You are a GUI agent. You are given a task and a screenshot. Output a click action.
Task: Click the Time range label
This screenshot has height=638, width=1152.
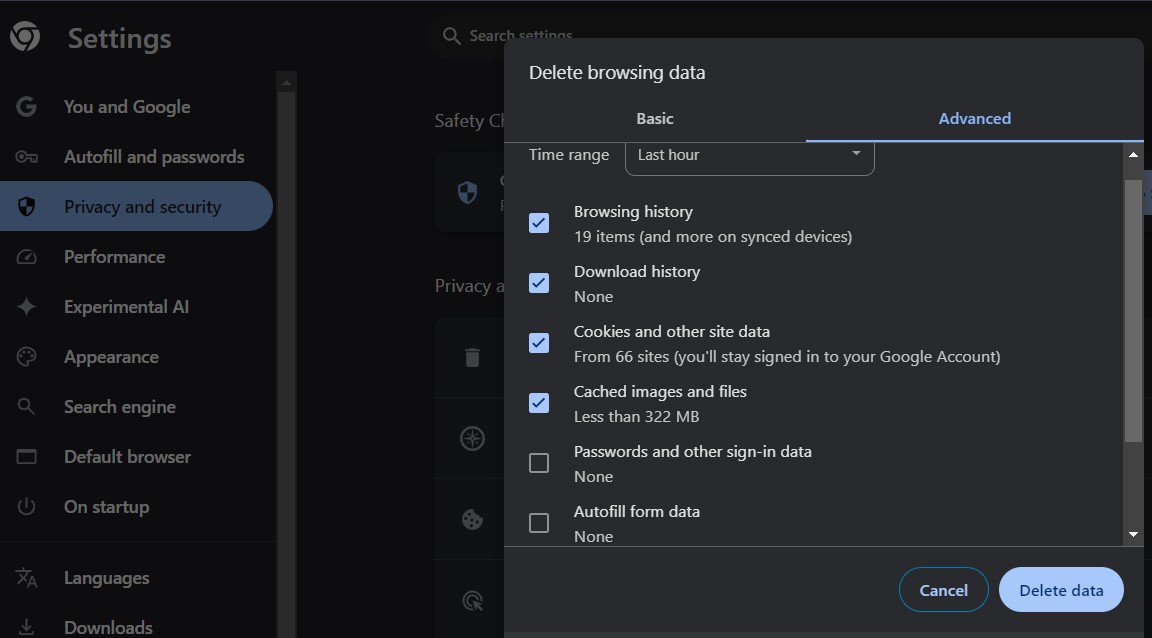point(569,155)
